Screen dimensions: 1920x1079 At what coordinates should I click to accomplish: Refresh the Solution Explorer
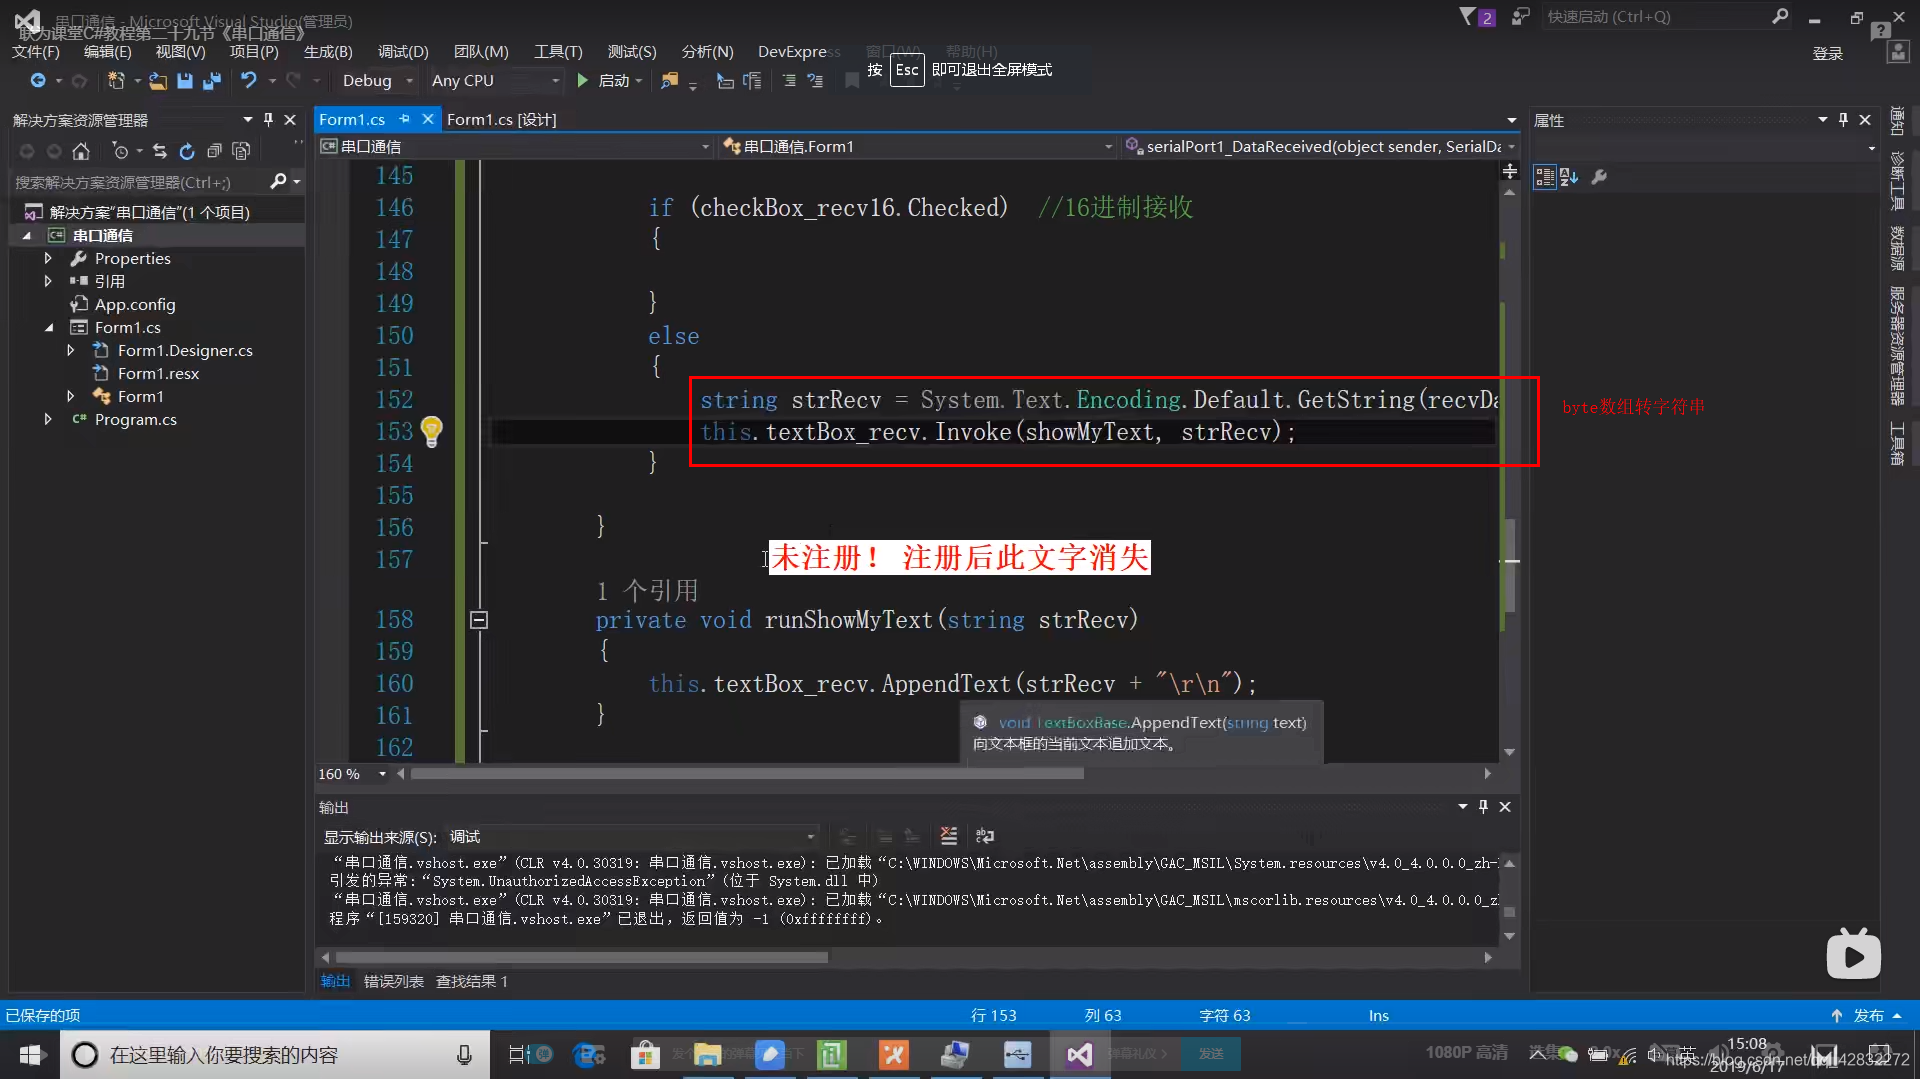click(x=187, y=151)
